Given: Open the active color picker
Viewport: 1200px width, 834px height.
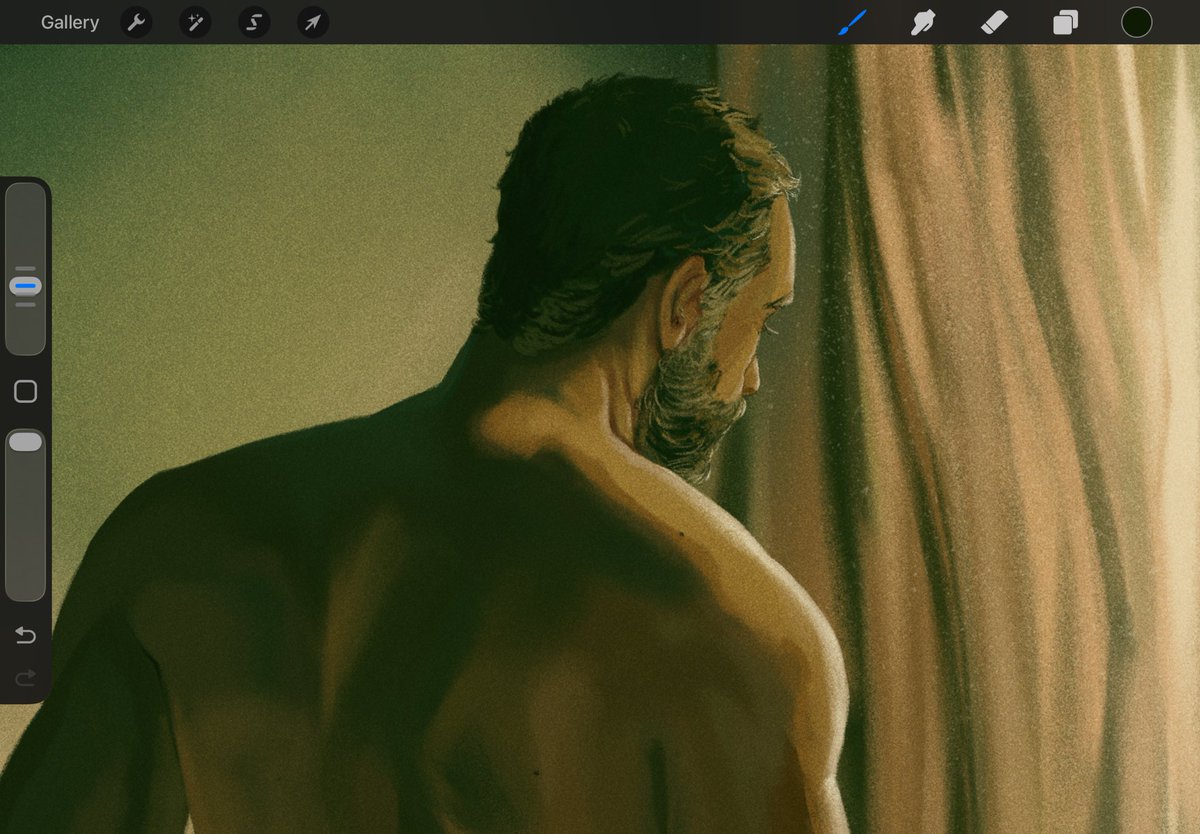Looking at the screenshot, I should click(x=1136, y=22).
